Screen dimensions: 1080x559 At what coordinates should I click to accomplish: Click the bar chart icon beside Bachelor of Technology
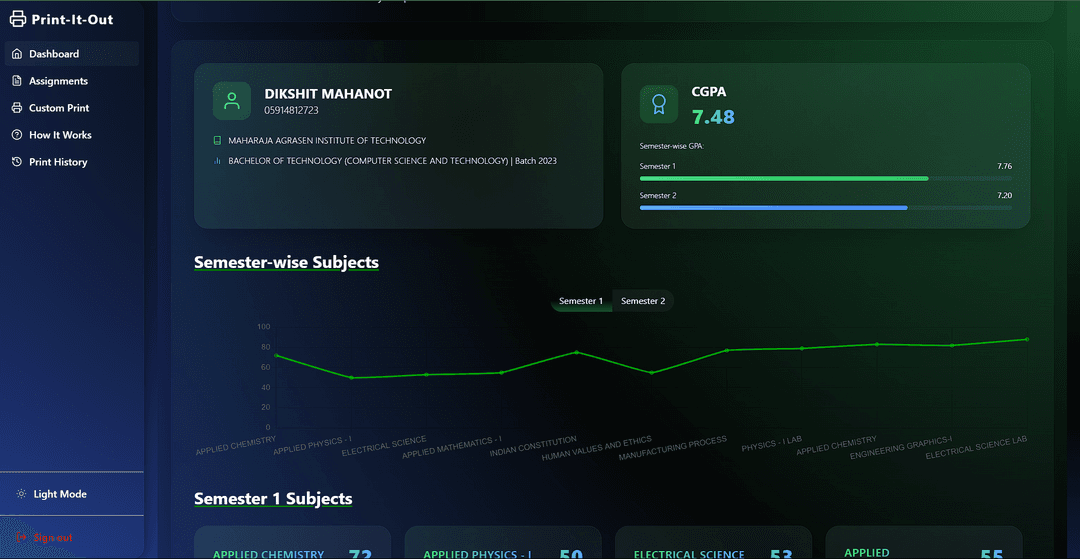[218, 161]
